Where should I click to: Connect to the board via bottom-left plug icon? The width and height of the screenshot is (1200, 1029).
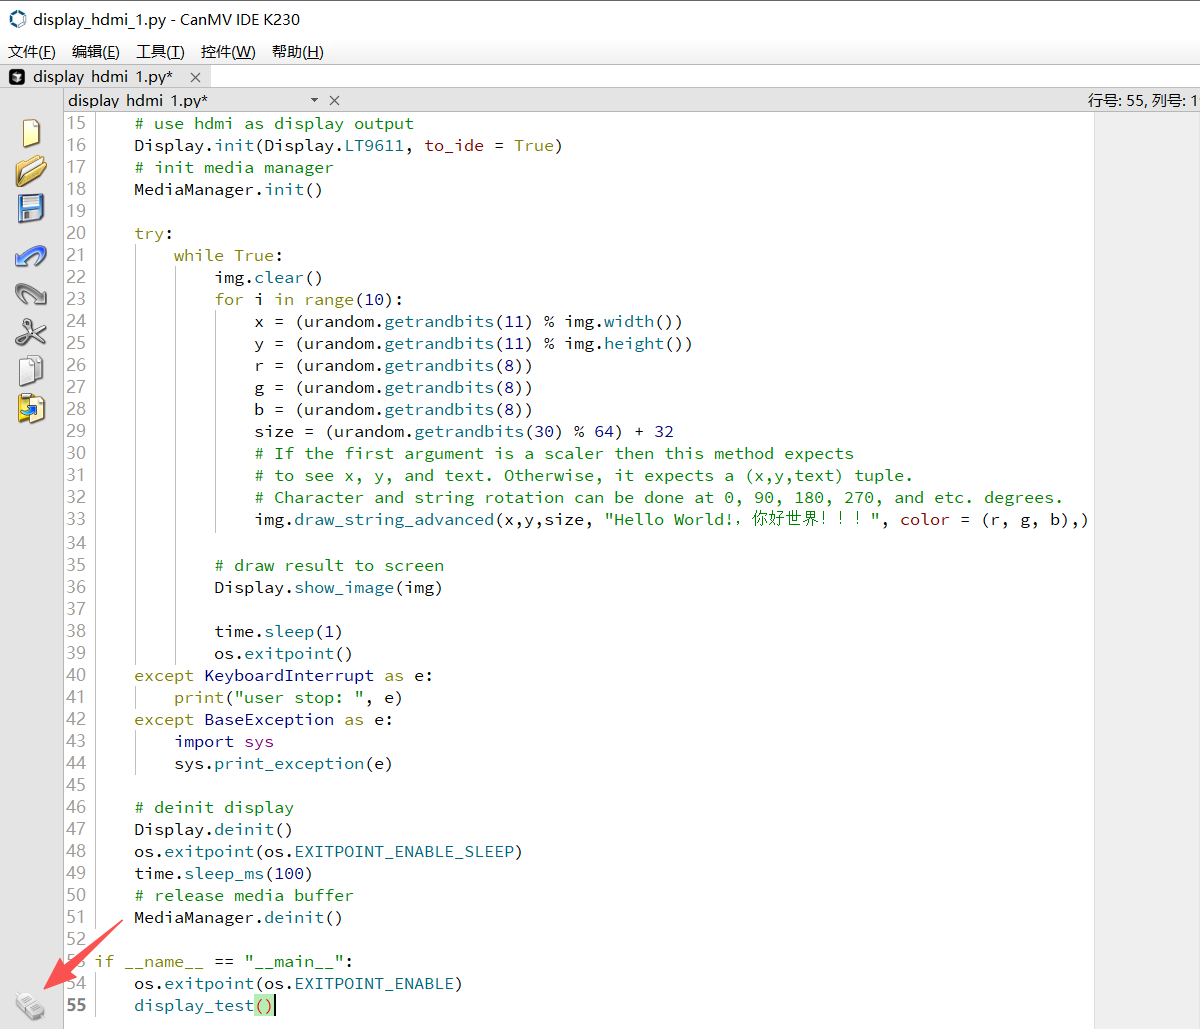point(31,1006)
